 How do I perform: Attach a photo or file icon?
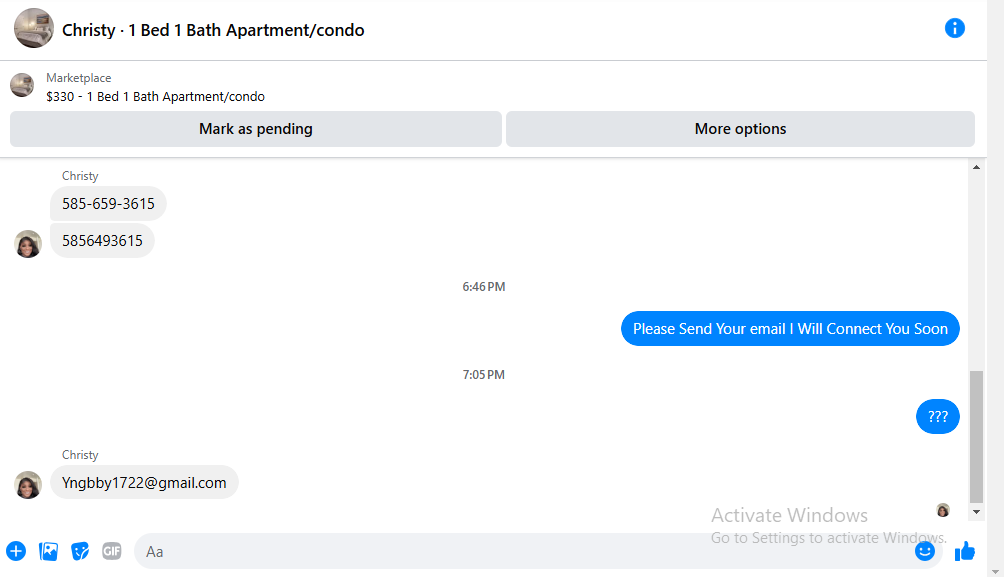pos(48,551)
